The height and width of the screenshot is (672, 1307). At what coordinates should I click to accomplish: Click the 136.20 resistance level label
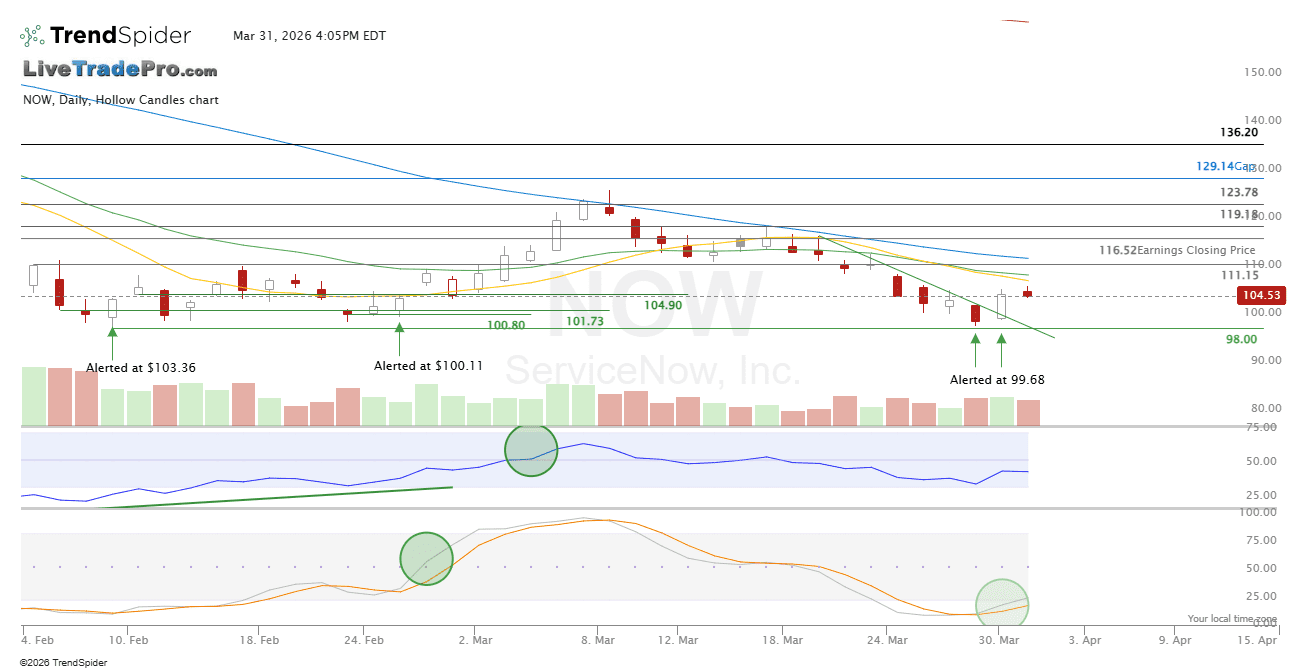point(1238,132)
